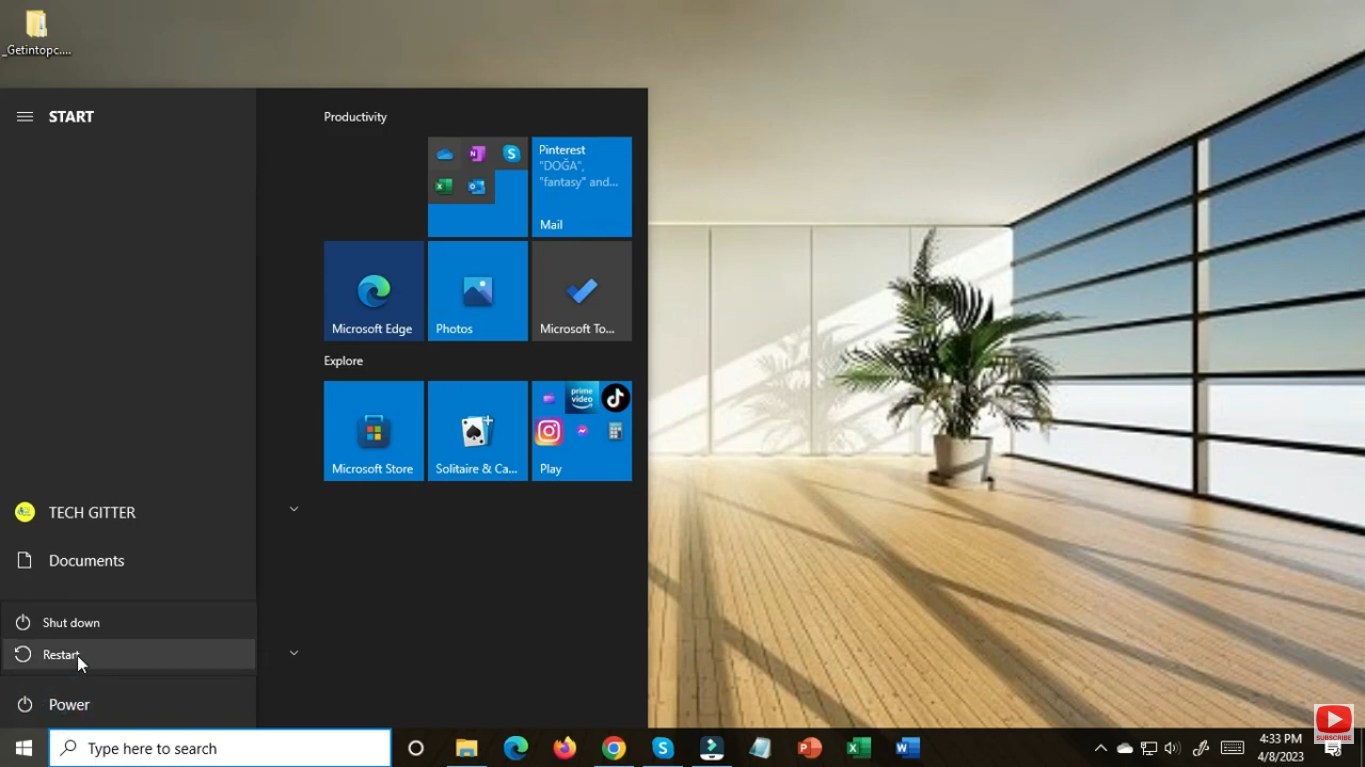The image size is (1365, 767).
Task: Collapse the Explore group chevron
Action: (293, 652)
